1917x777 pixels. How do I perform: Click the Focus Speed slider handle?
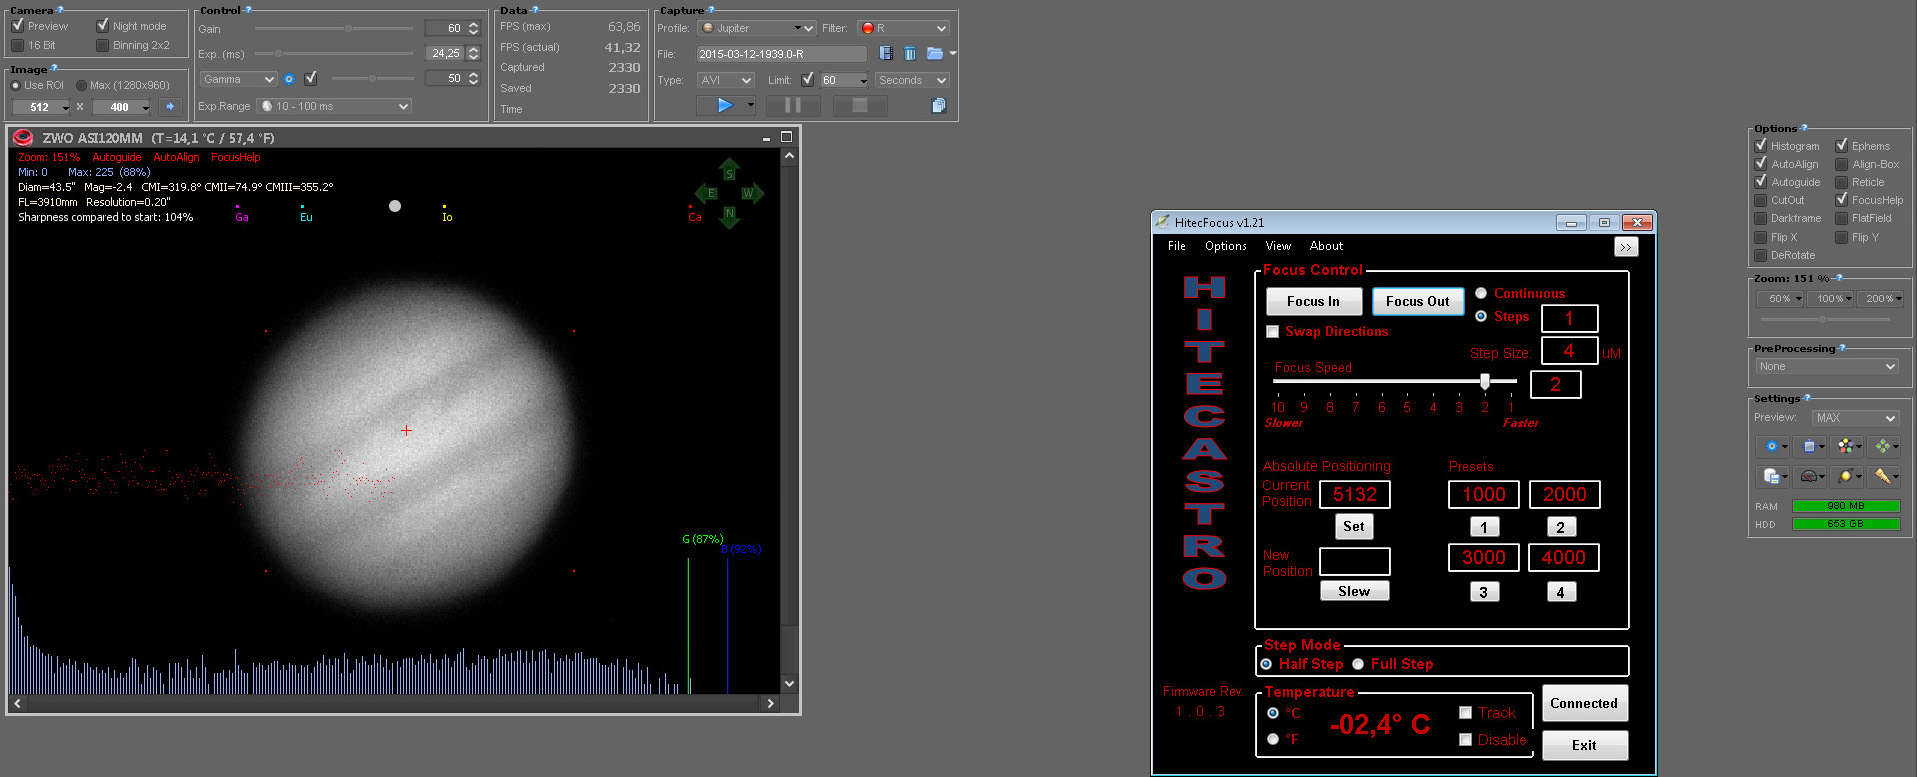pos(1485,381)
